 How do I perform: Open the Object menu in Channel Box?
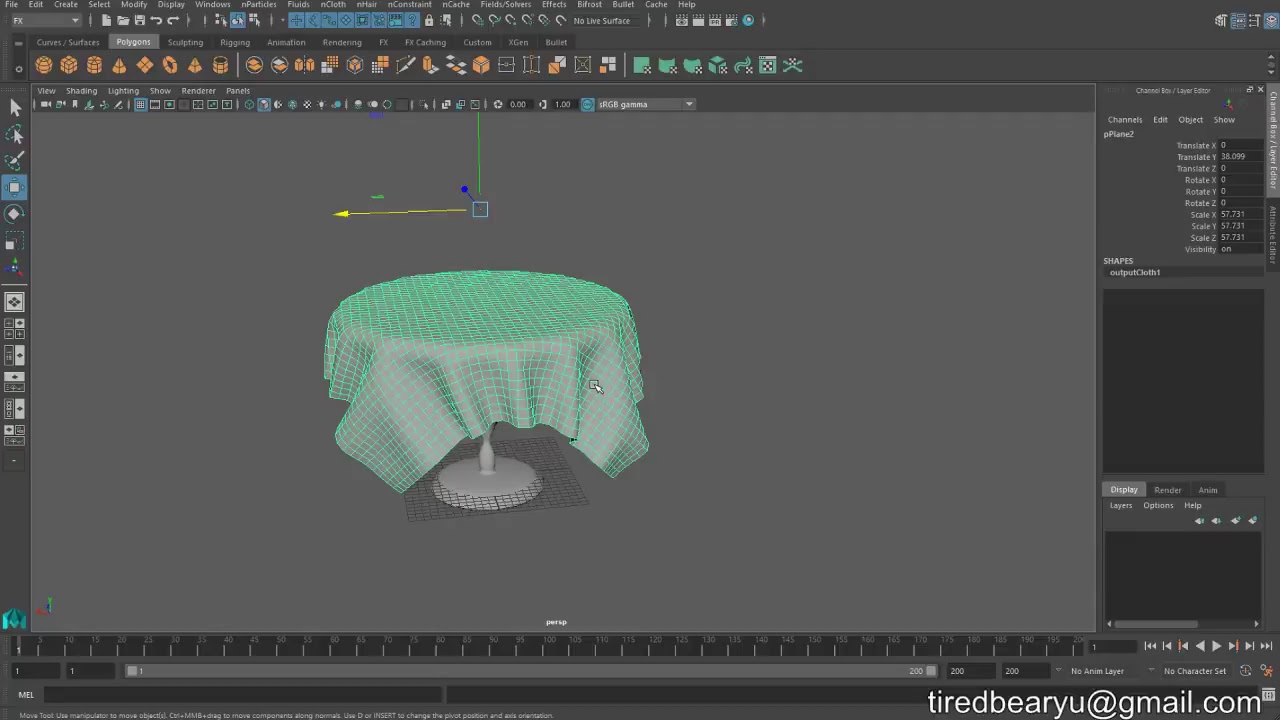click(x=1190, y=119)
